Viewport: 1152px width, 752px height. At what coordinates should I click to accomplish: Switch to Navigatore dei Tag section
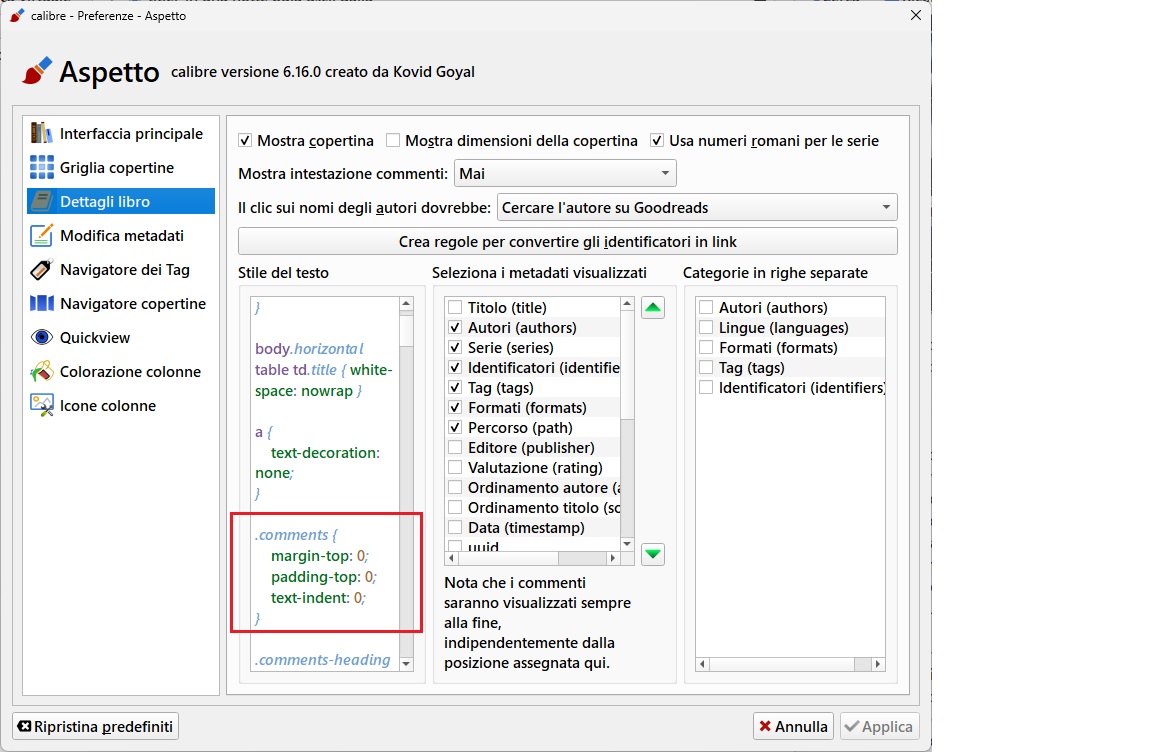(x=121, y=270)
